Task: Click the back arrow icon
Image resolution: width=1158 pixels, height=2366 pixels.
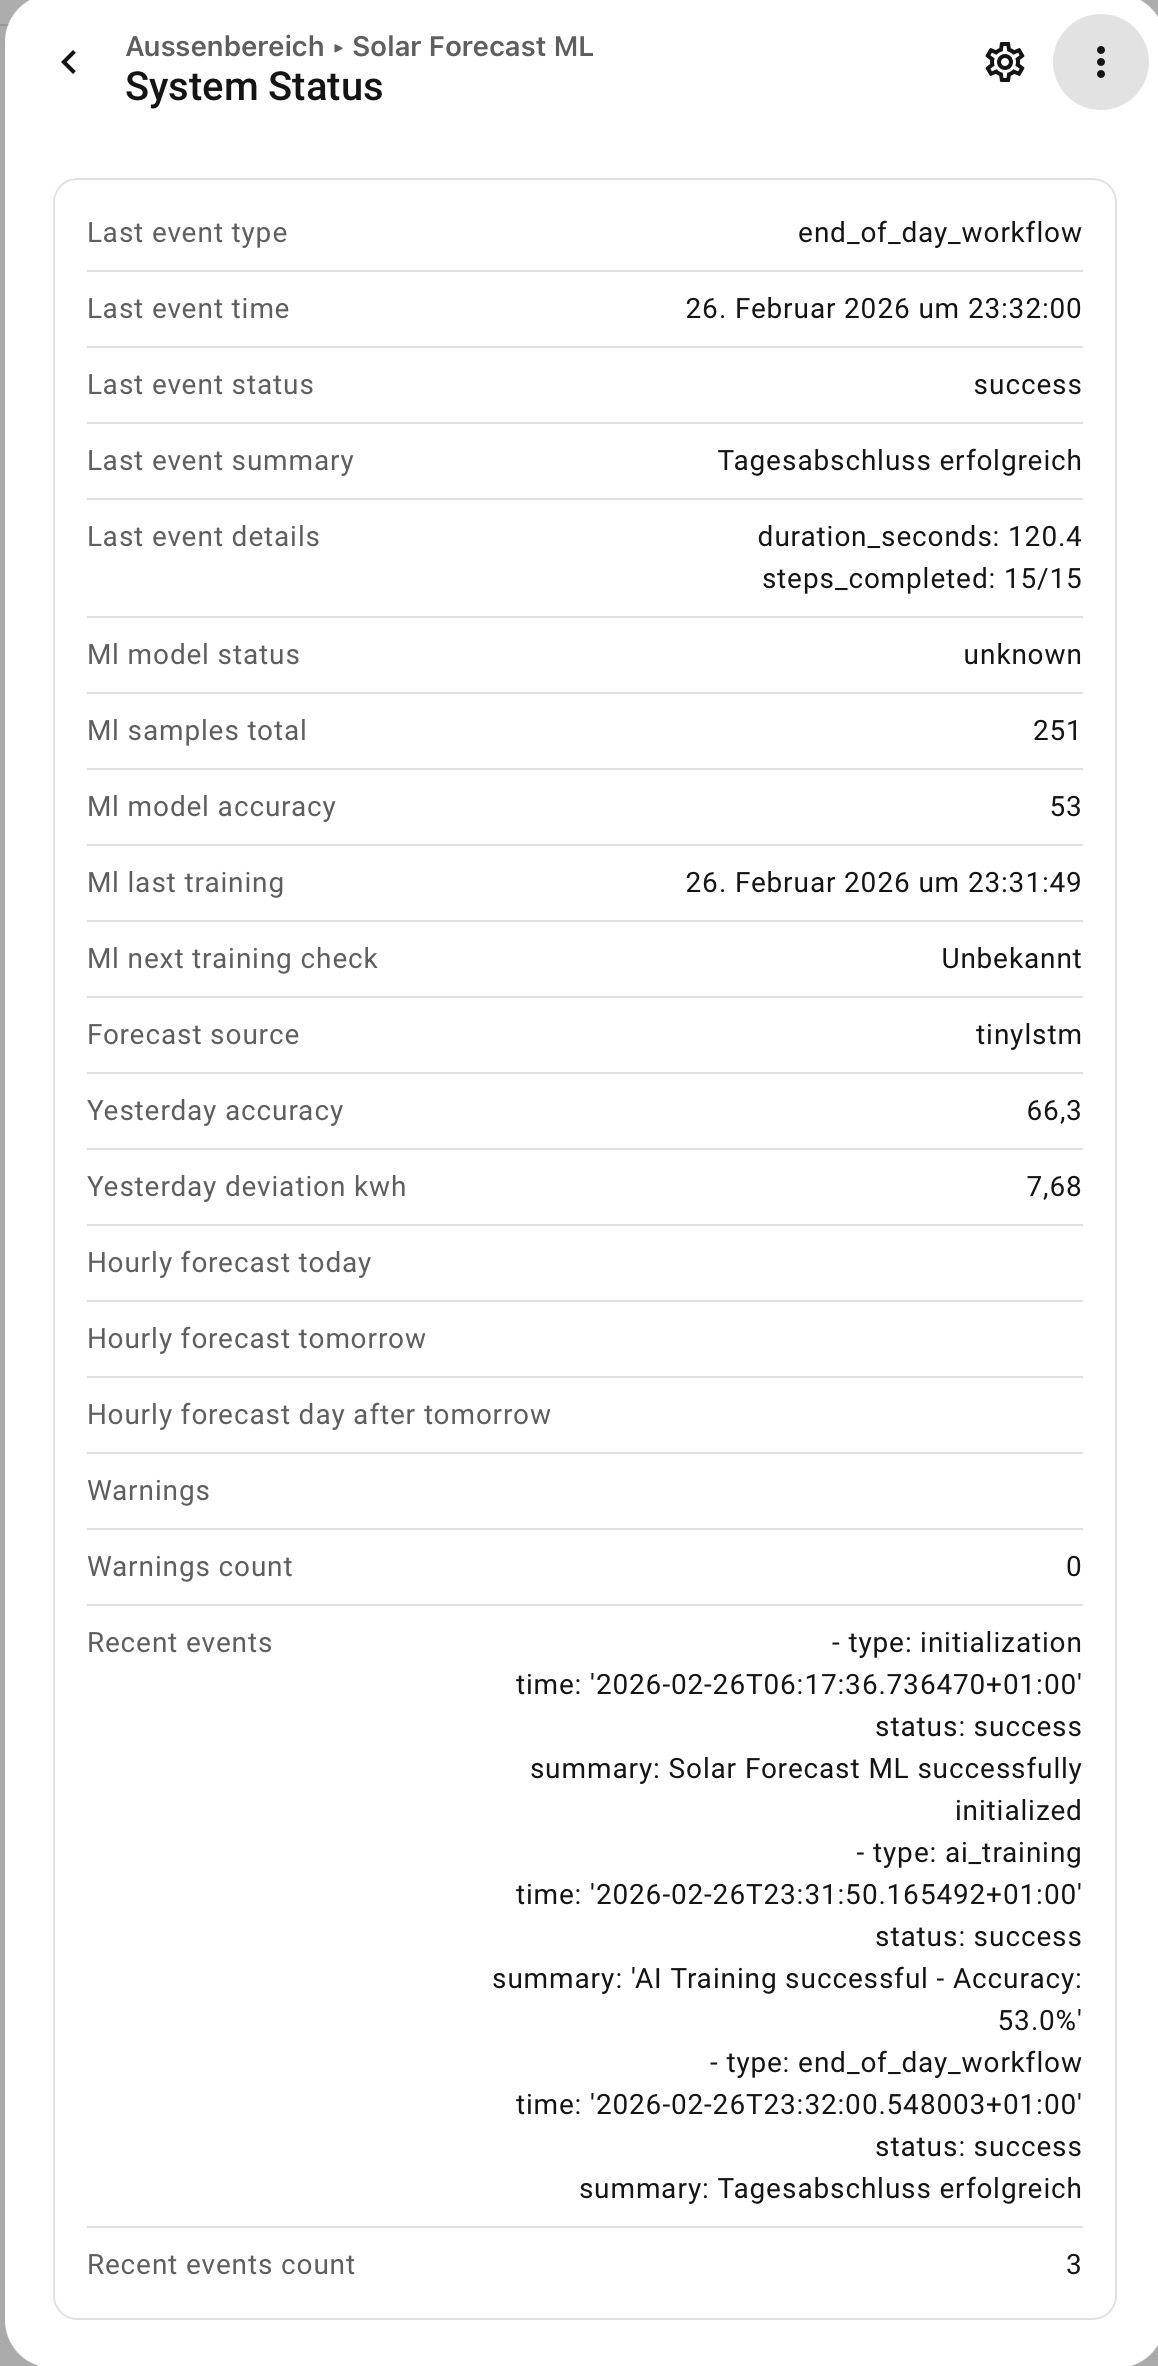Action: pyautogui.click(x=69, y=62)
